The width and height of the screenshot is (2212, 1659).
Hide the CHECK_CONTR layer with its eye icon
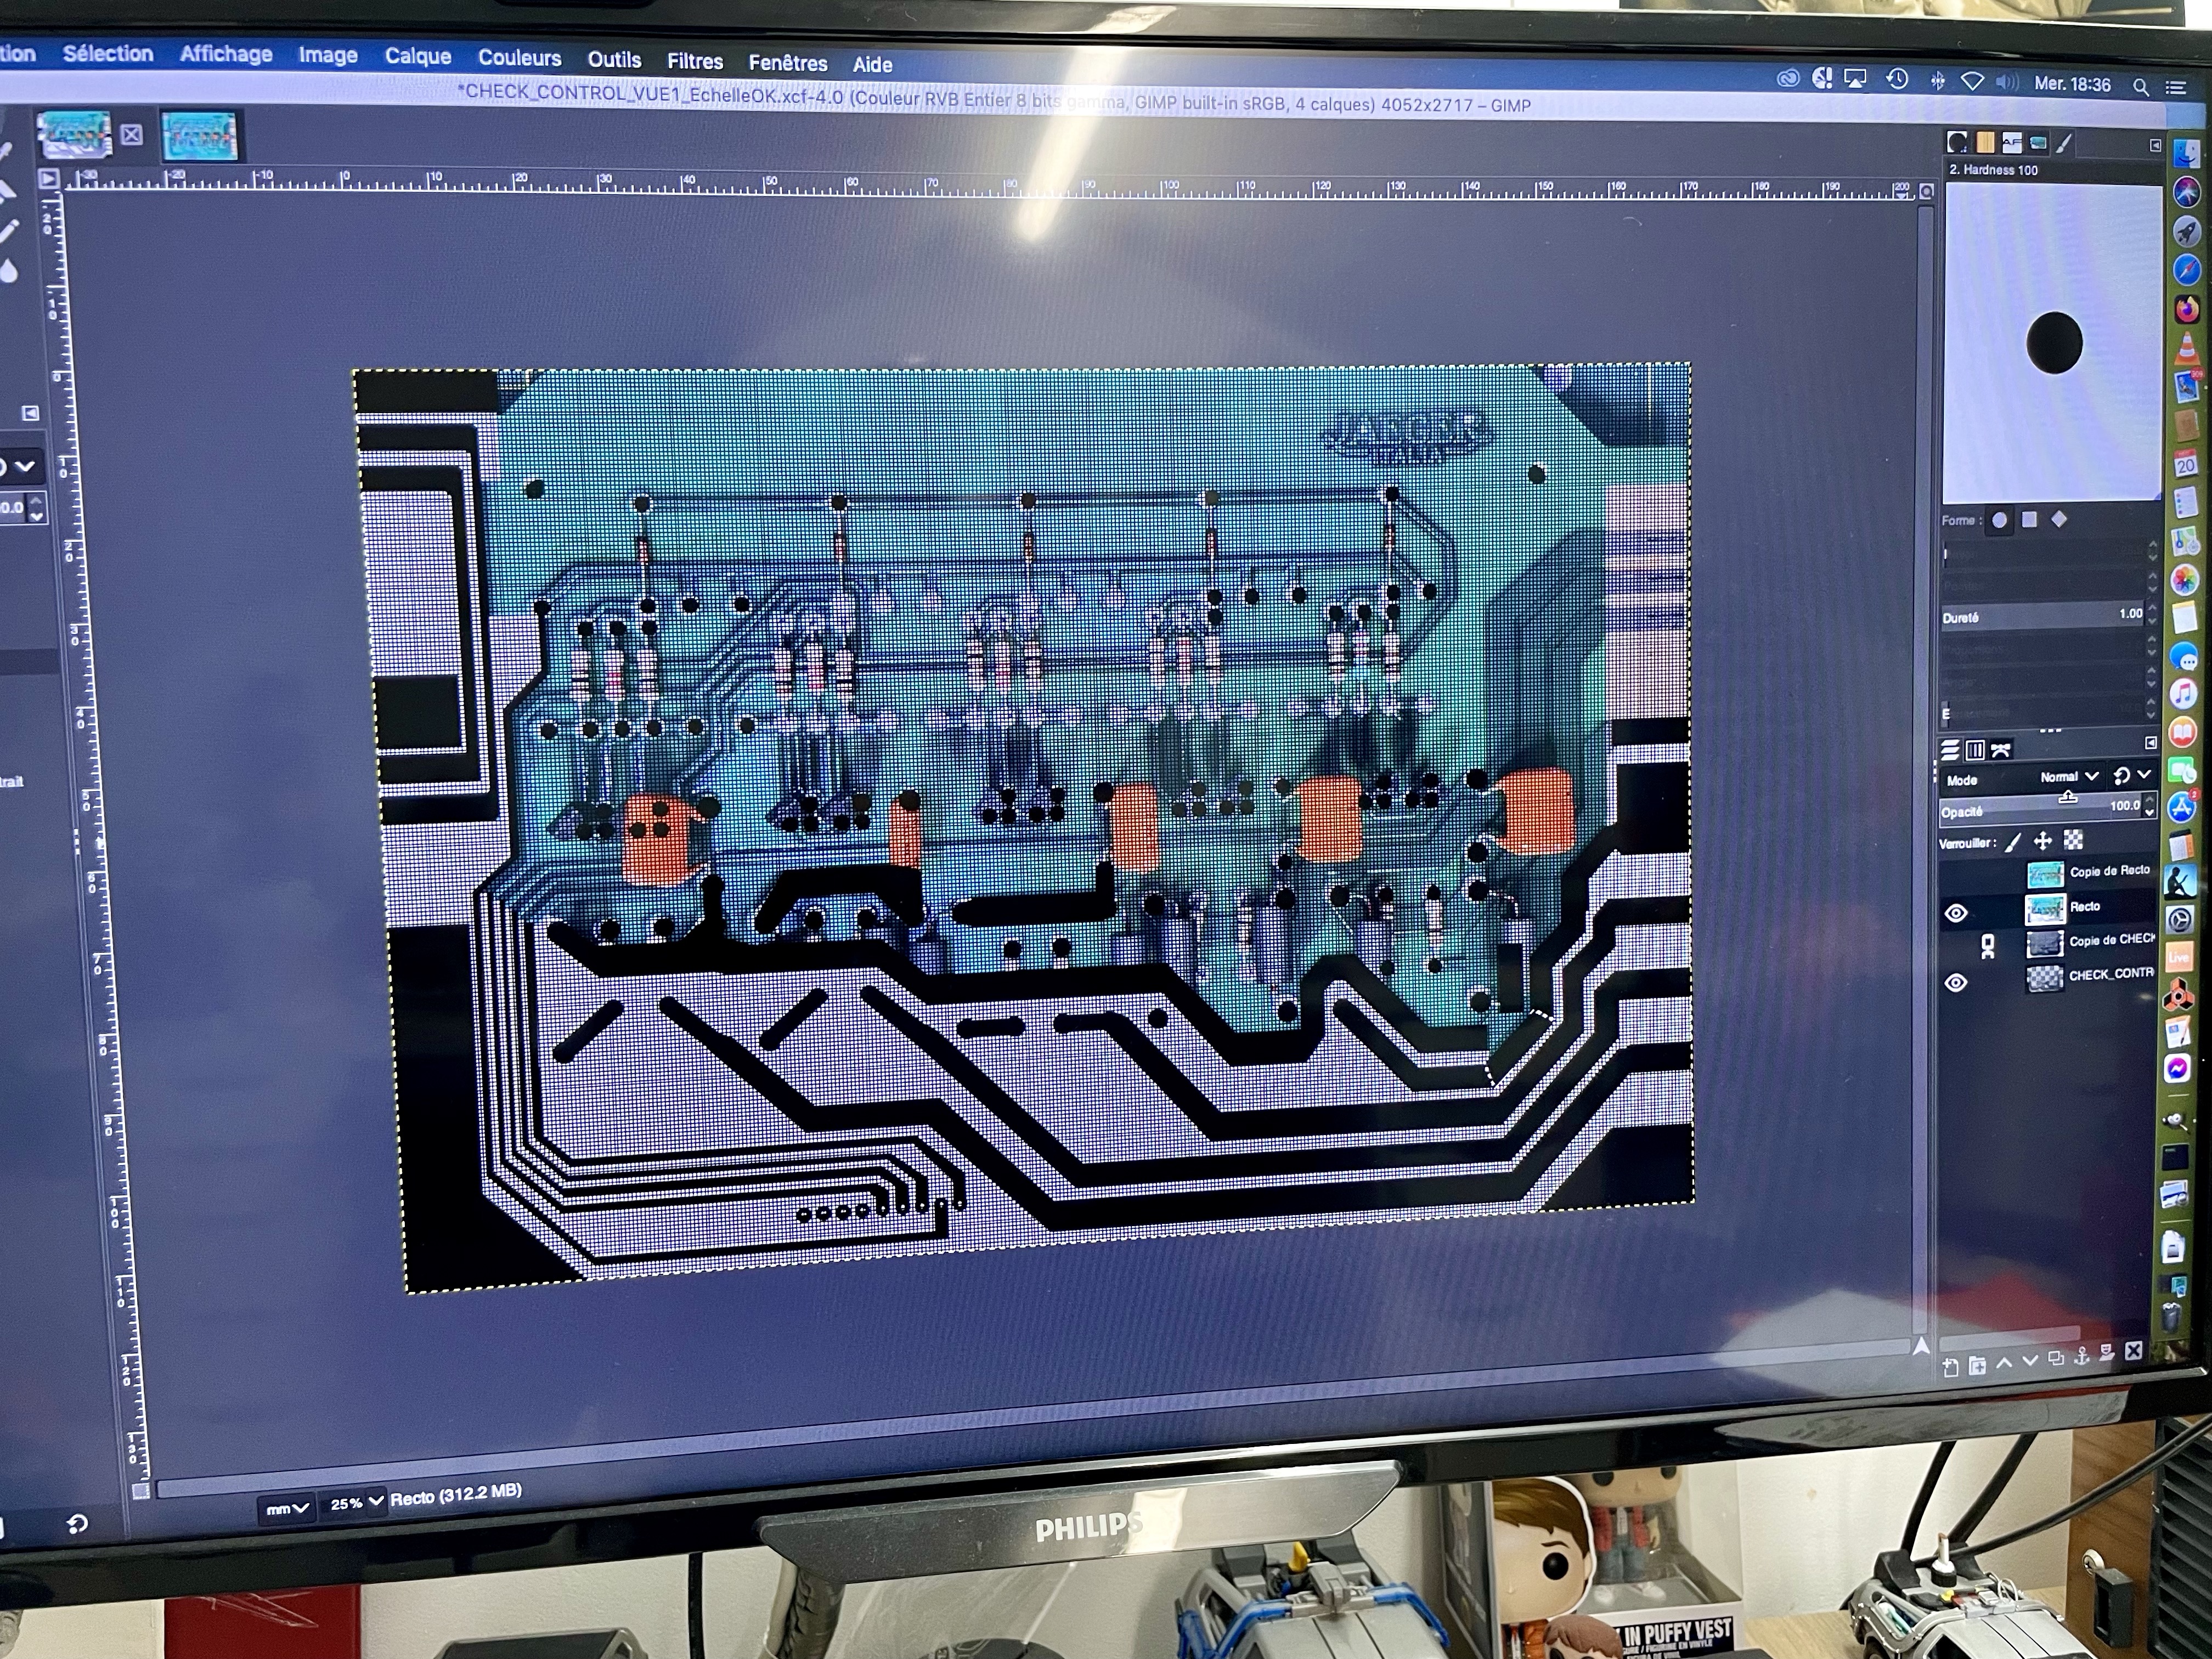pos(1956,982)
